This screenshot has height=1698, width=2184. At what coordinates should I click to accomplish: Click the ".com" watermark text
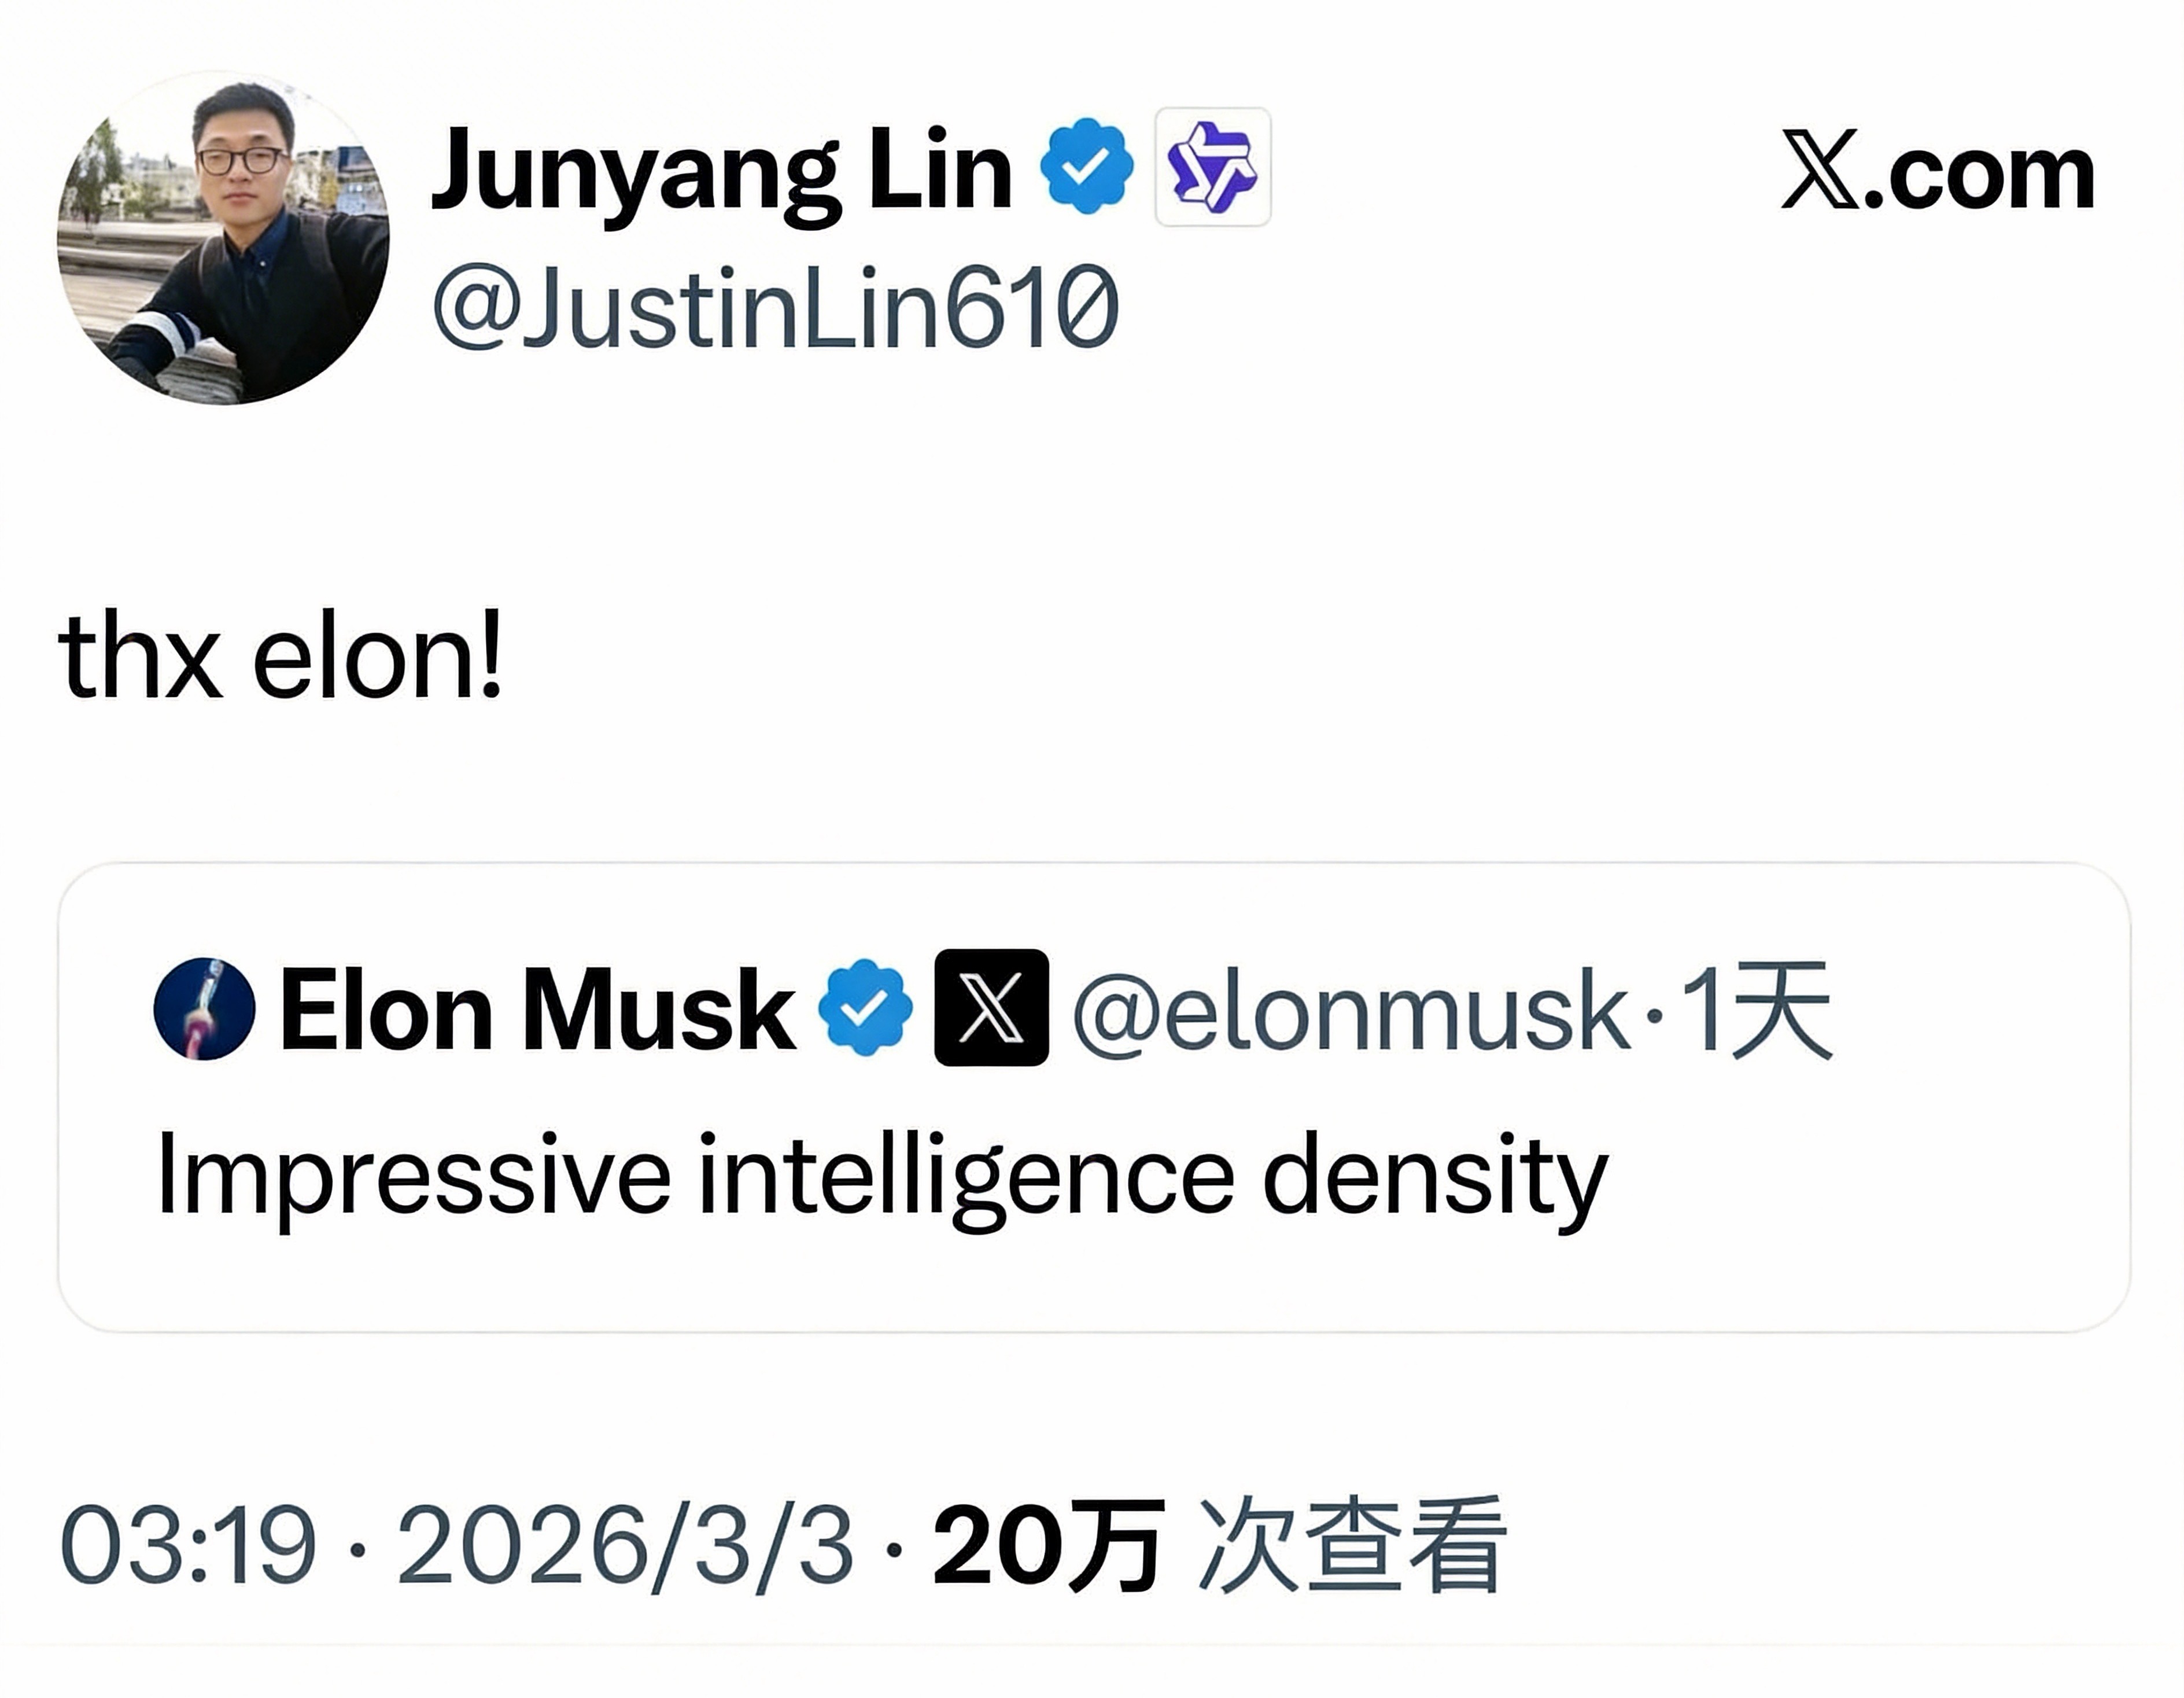point(1980,174)
